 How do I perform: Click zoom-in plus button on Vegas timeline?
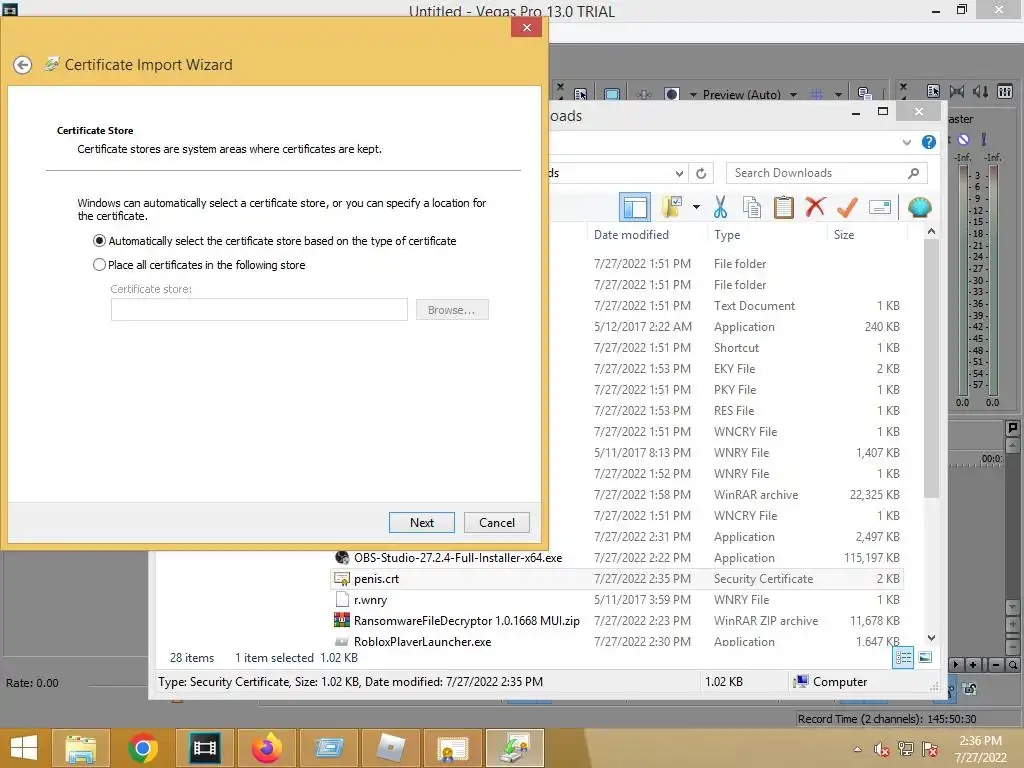(x=972, y=665)
